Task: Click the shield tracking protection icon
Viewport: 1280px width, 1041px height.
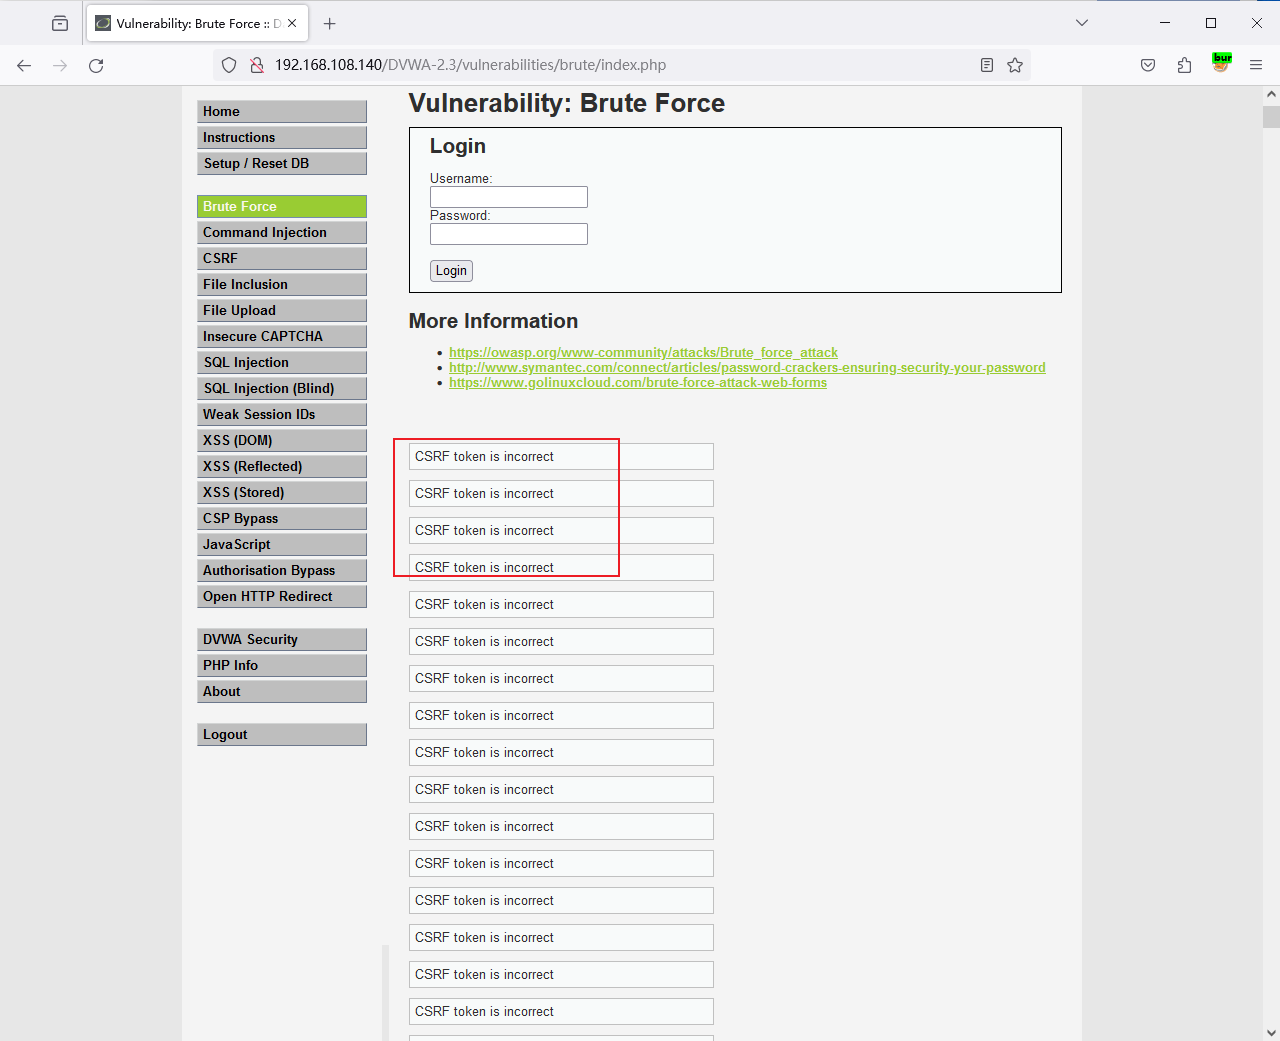Action: pyautogui.click(x=229, y=65)
